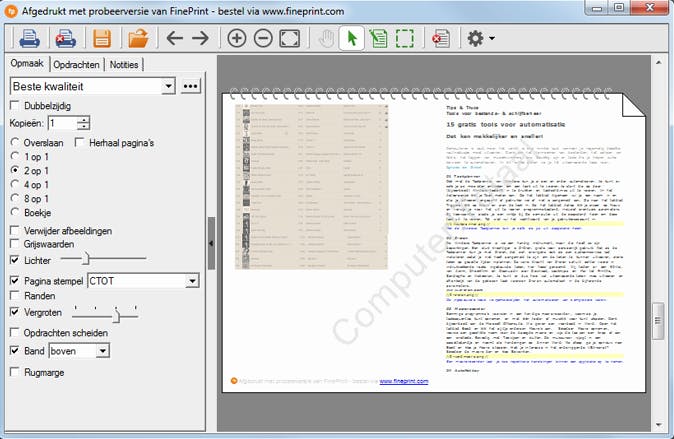Go to previous page with left arrow

coord(175,39)
